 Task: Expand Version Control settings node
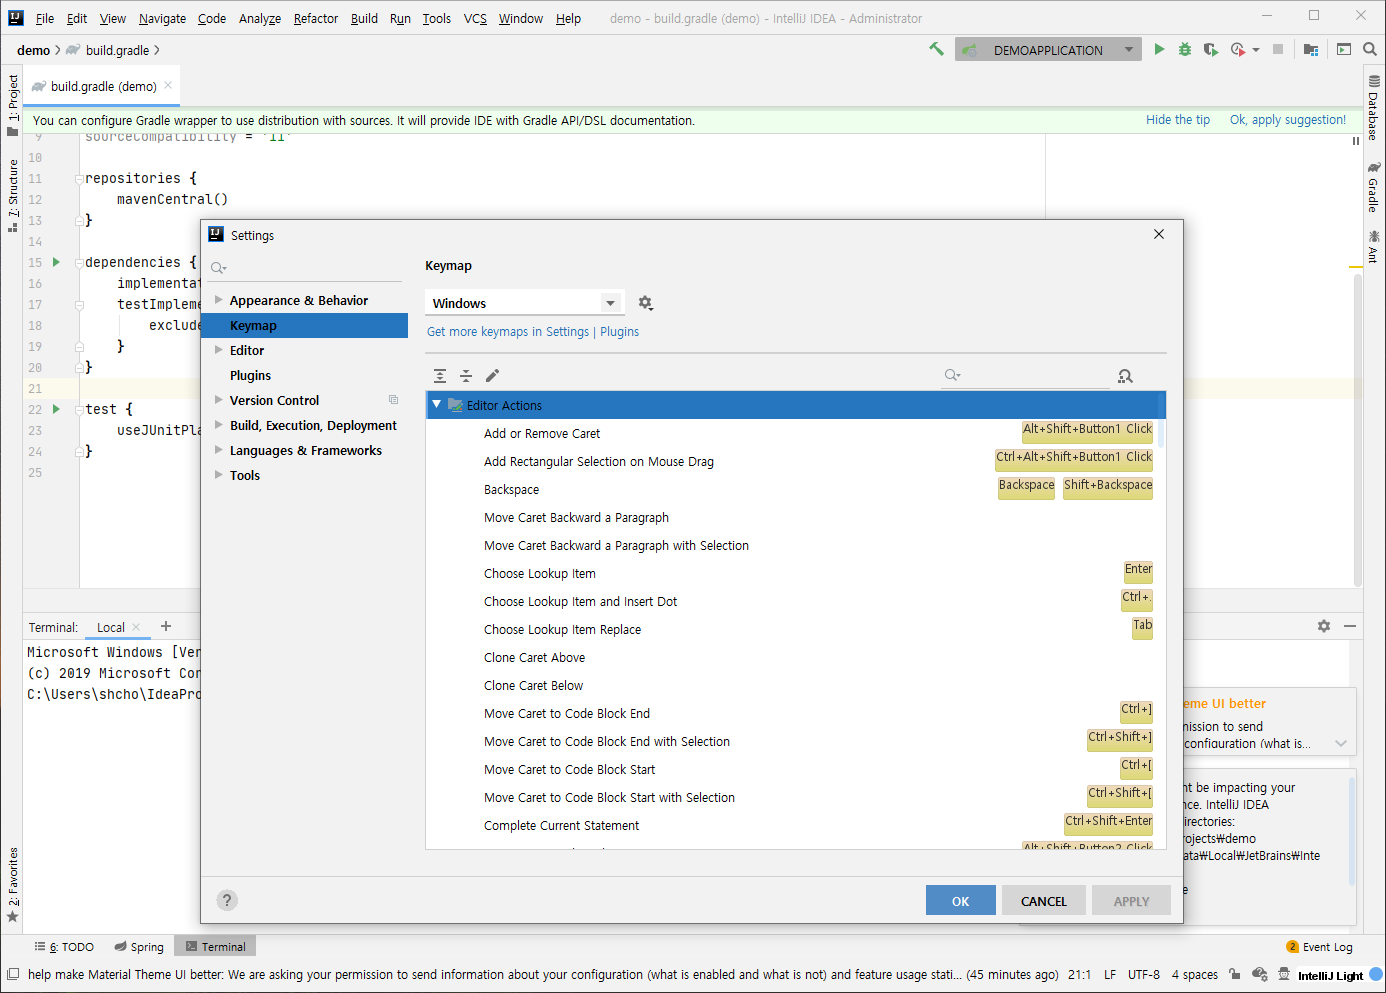219,399
